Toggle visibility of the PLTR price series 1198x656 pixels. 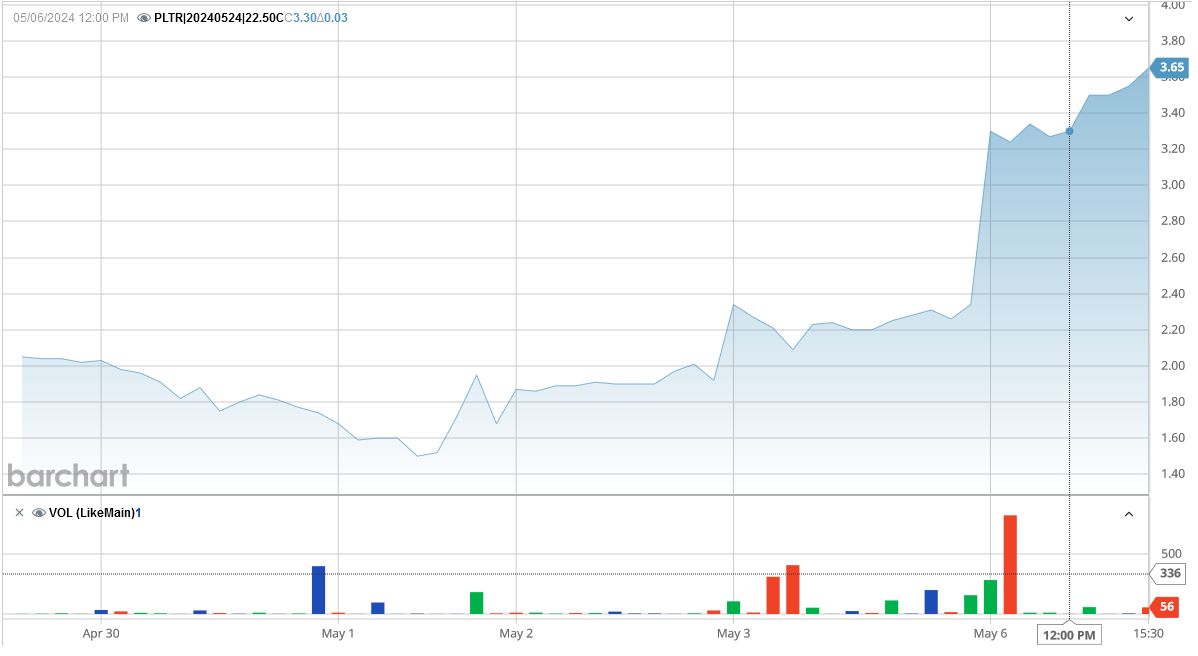click(x=144, y=18)
